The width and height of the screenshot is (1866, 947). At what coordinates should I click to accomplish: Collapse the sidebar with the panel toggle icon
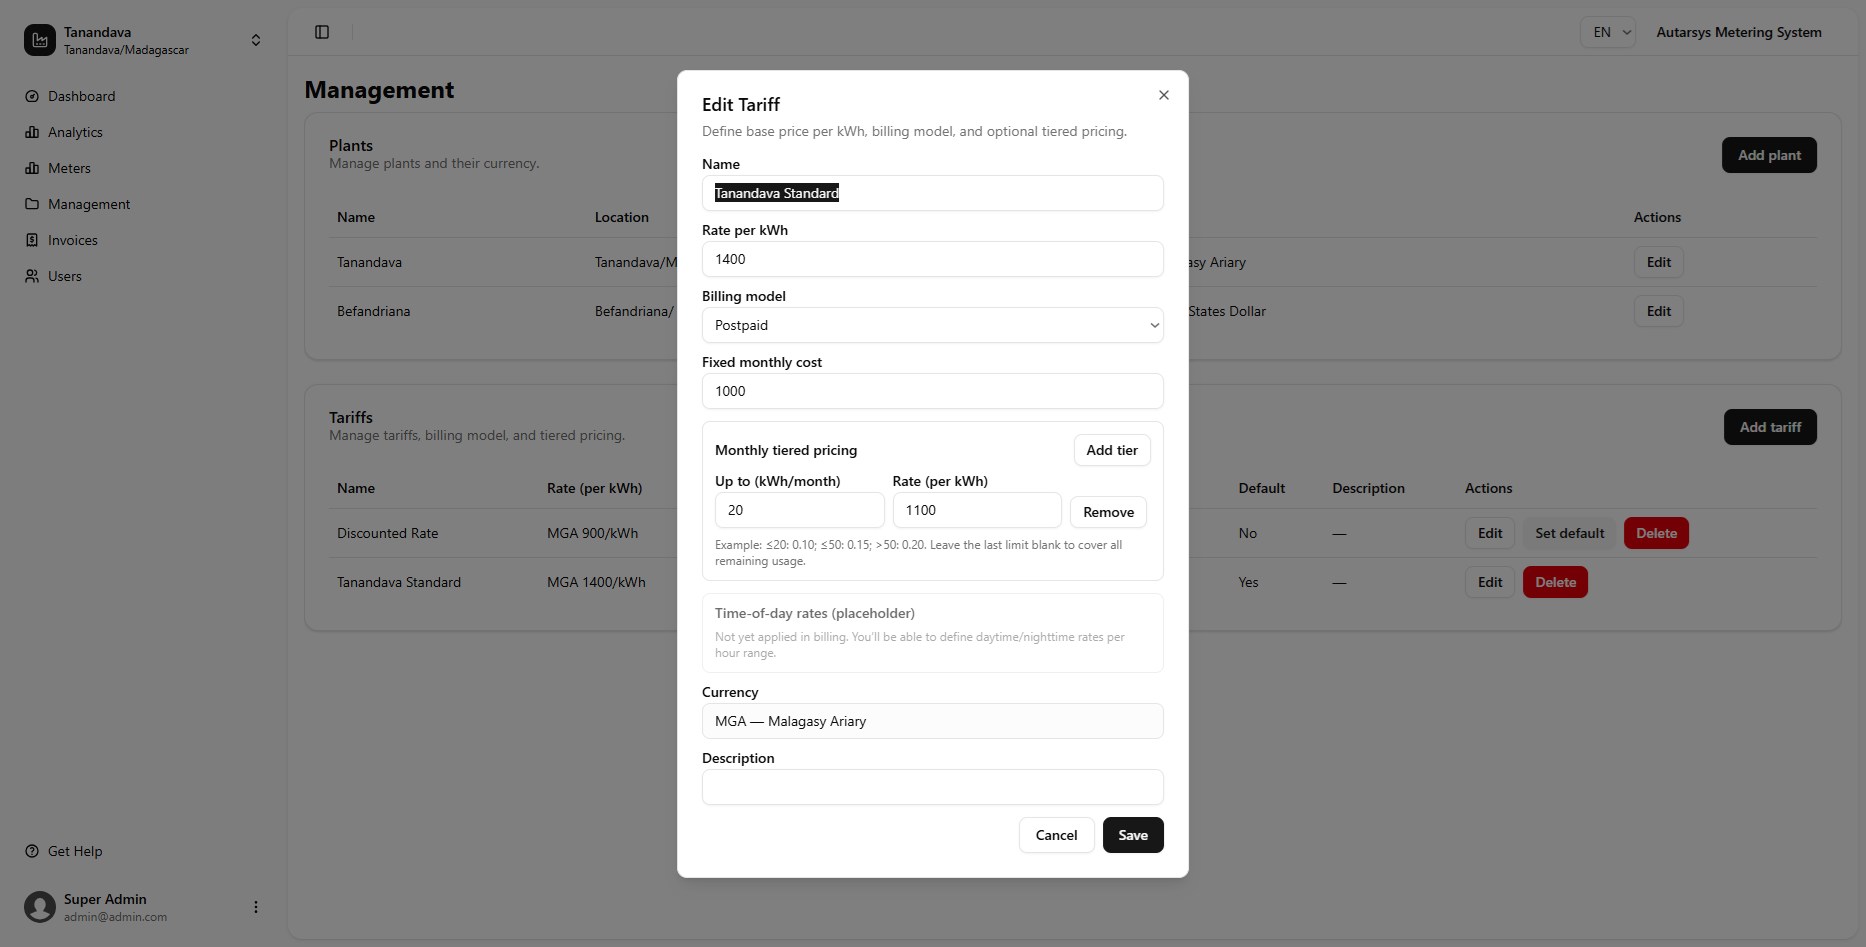[322, 32]
